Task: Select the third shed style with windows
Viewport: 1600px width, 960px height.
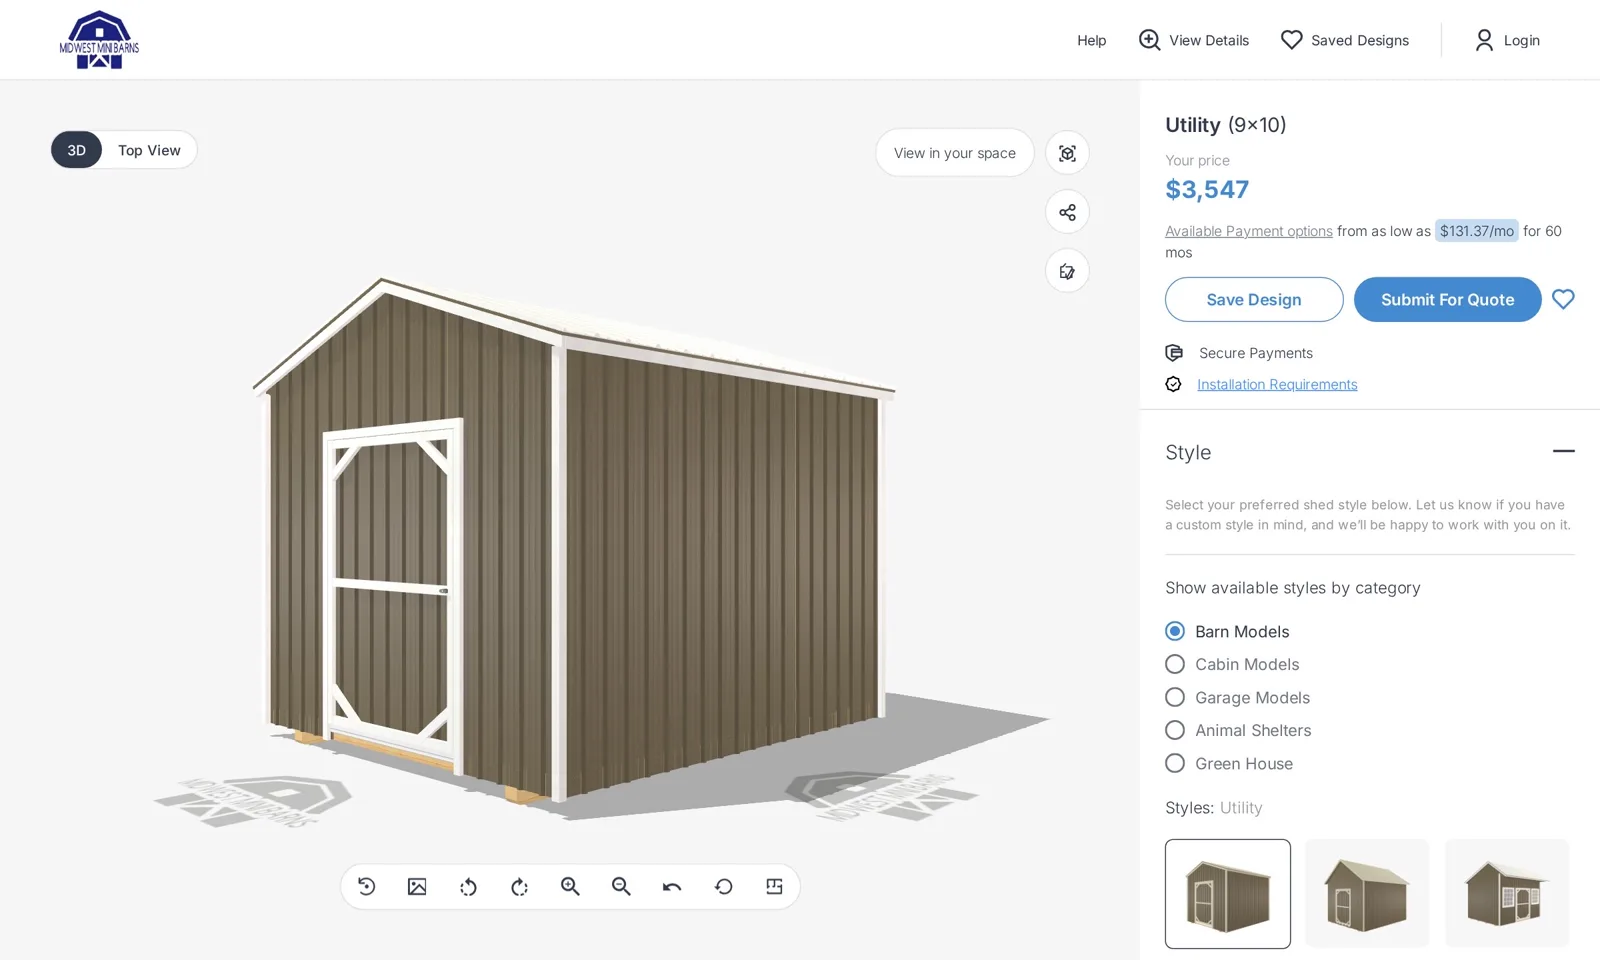Action: click(1507, 894)
